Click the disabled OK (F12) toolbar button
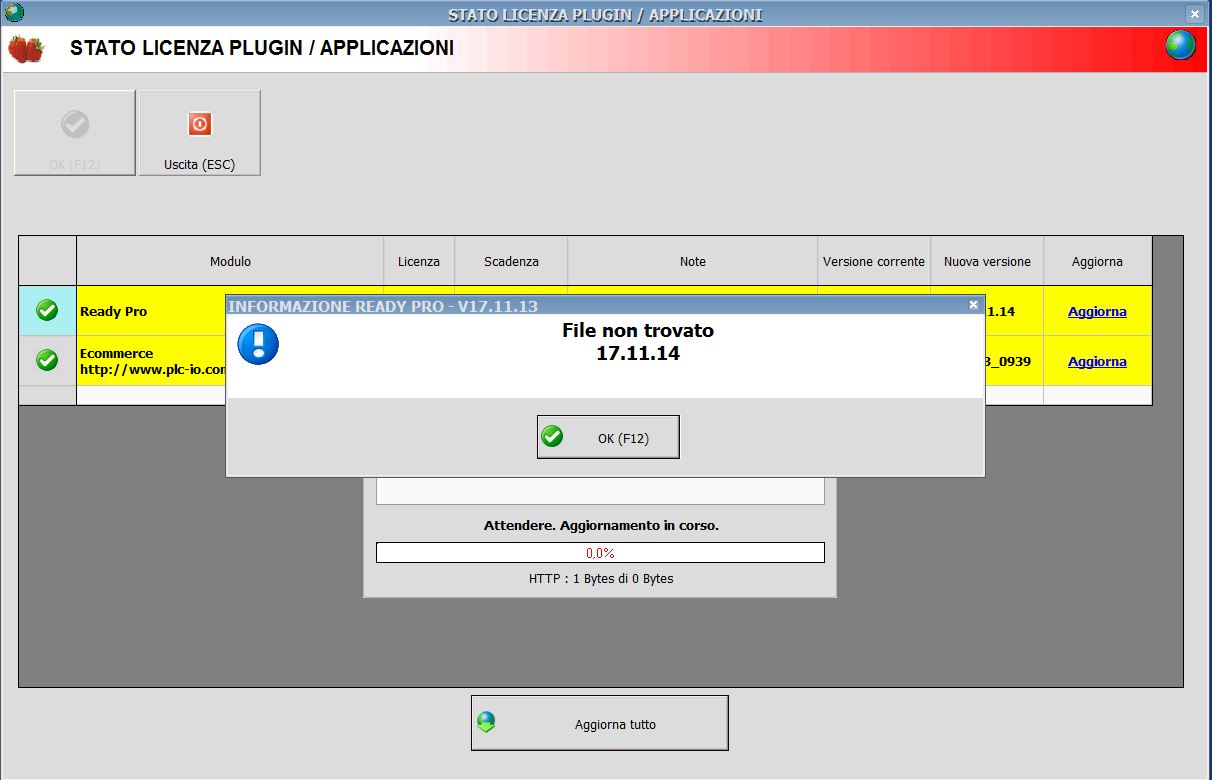1212x780 pixels. [x=75, y=133]
